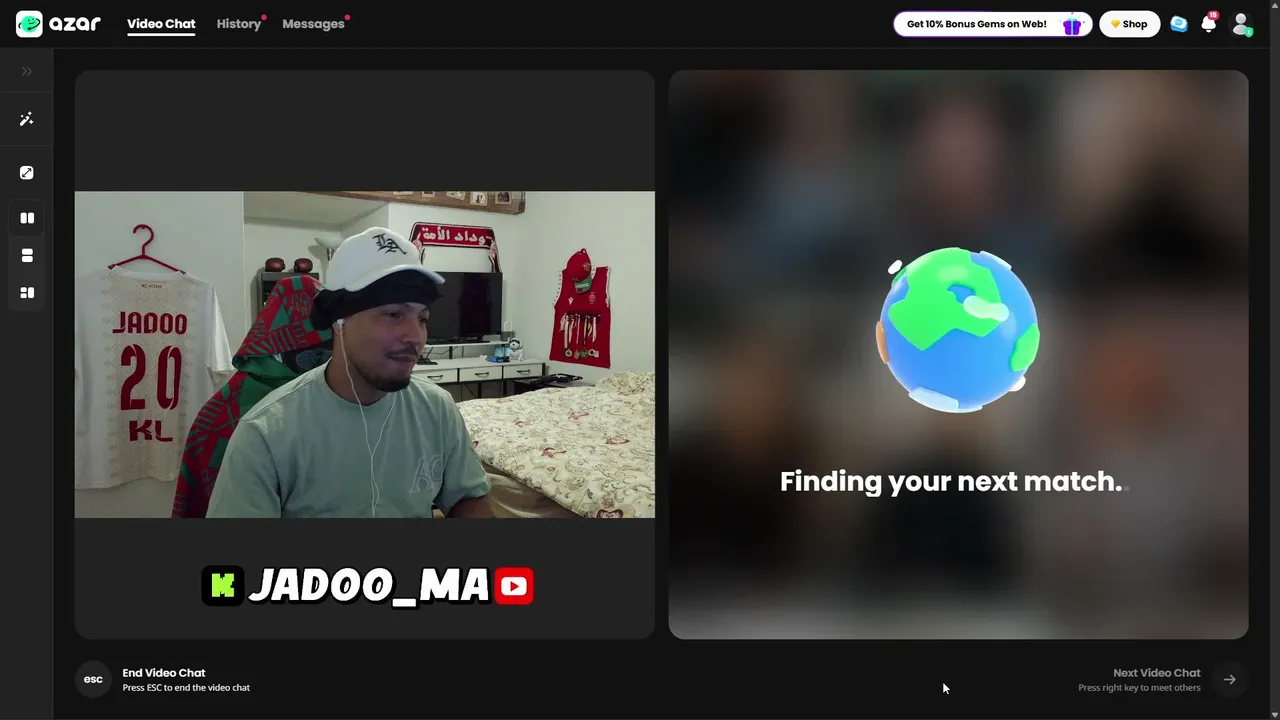Click the purple gift box icon
This screenshot has width=1280, height=720.
tap(1072, 25)
